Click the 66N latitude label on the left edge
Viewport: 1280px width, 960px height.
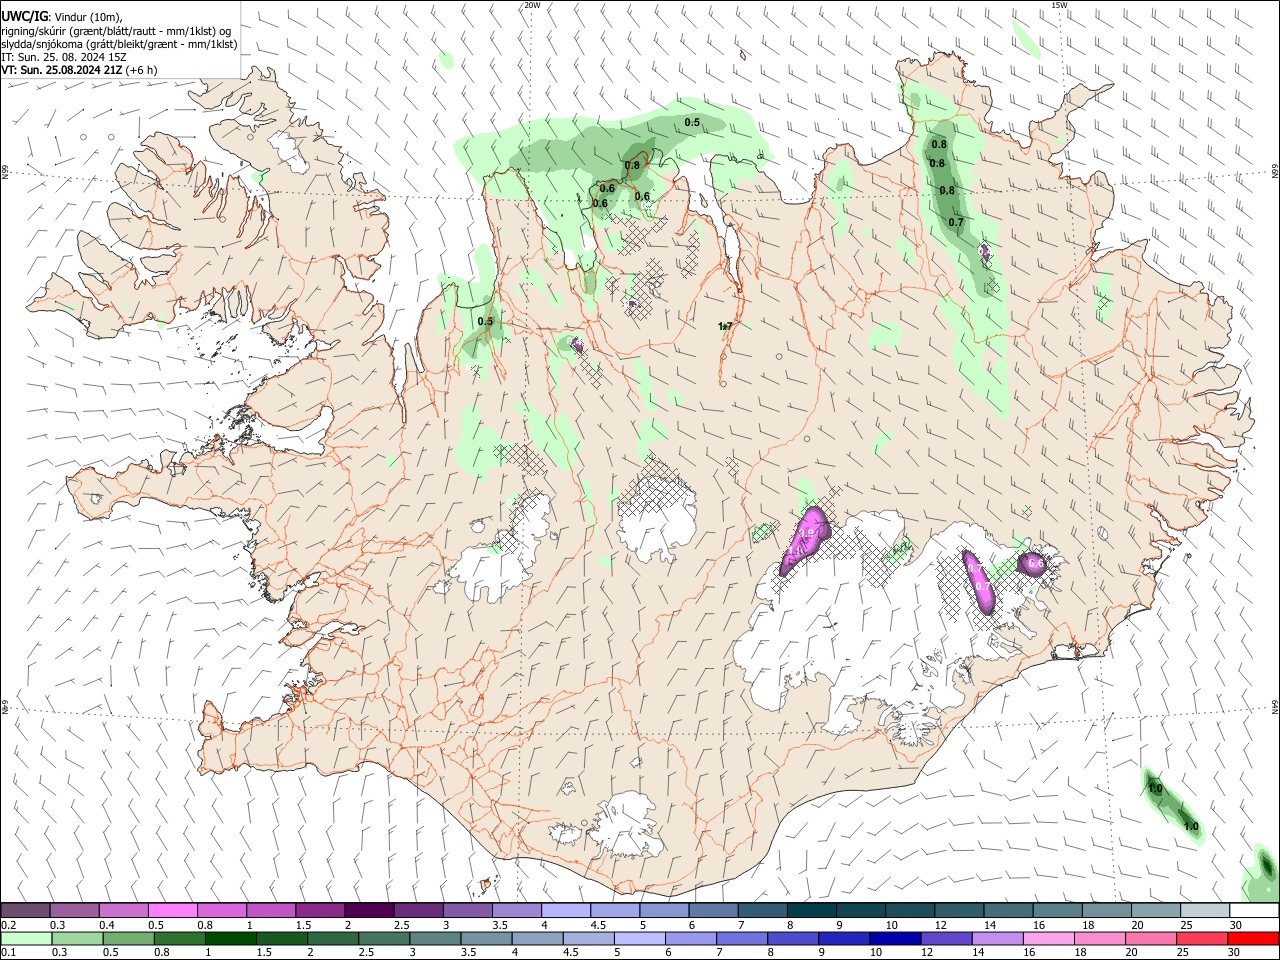click(5, 172)
